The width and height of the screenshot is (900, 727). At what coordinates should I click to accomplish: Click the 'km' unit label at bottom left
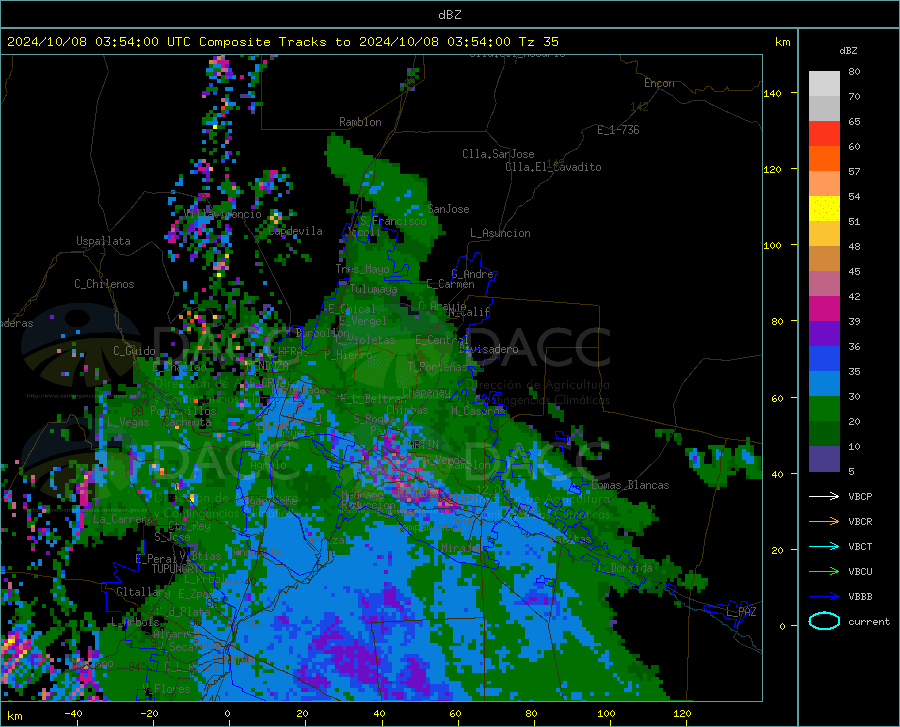[14, 716]
